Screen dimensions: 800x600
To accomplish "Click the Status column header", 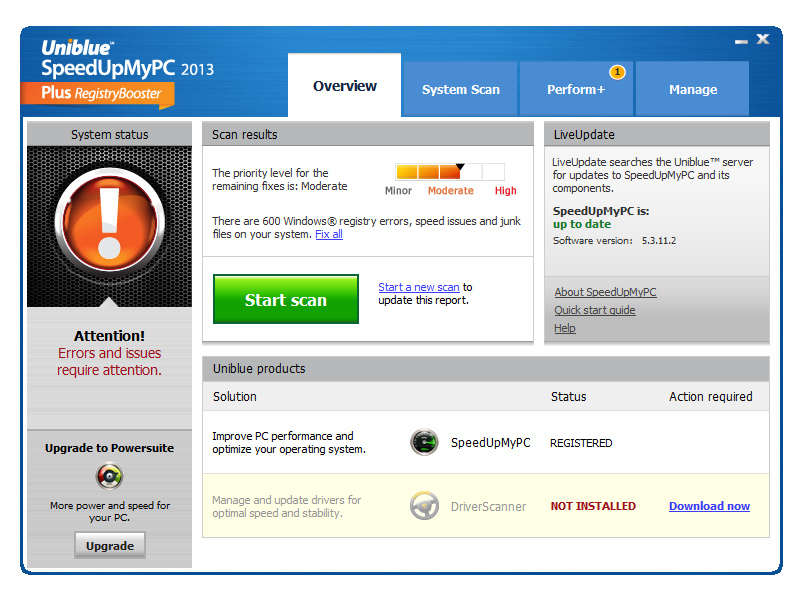I will point(568,396).
